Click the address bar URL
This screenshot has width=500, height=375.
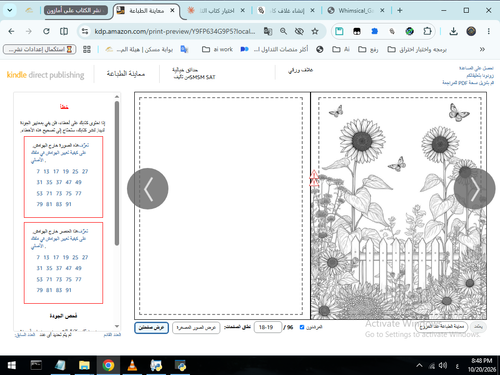[x=175, y=31]
